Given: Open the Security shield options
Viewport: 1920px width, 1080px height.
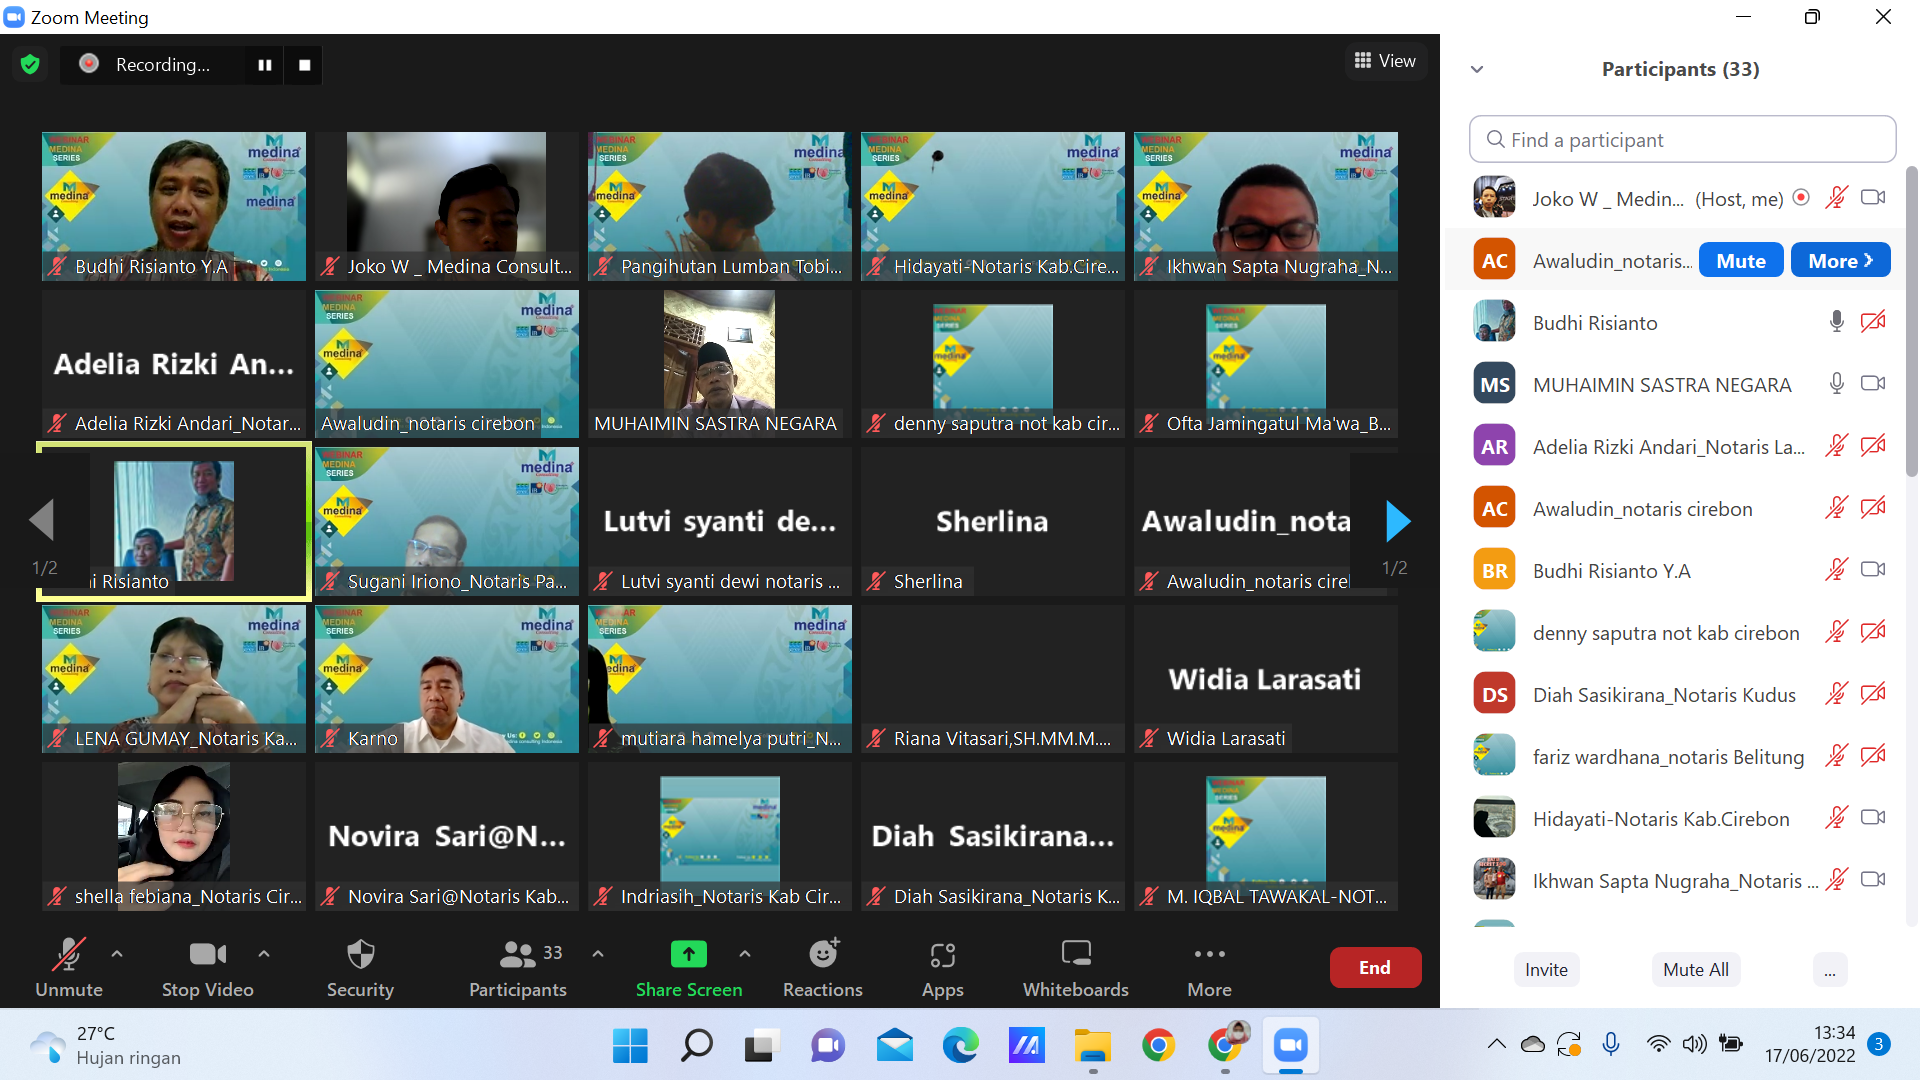Looking at the screenshot, I should (360, 967).
